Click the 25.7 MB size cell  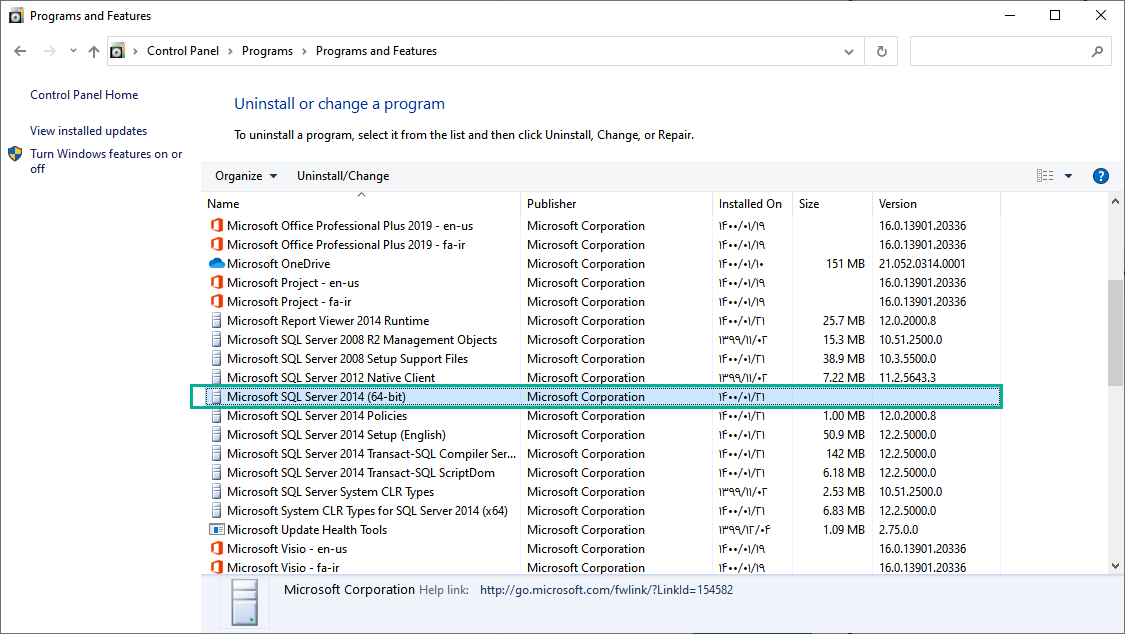[x=844, y=321]
